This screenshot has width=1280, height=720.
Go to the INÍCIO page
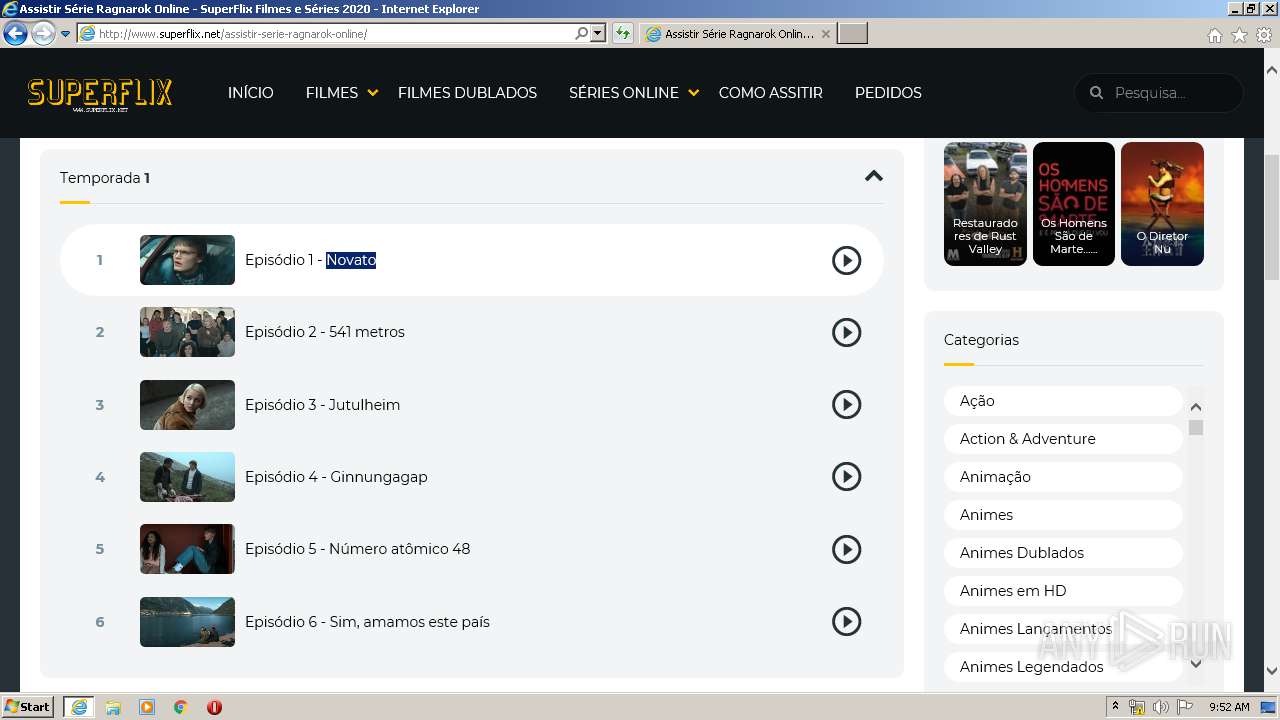250,93
